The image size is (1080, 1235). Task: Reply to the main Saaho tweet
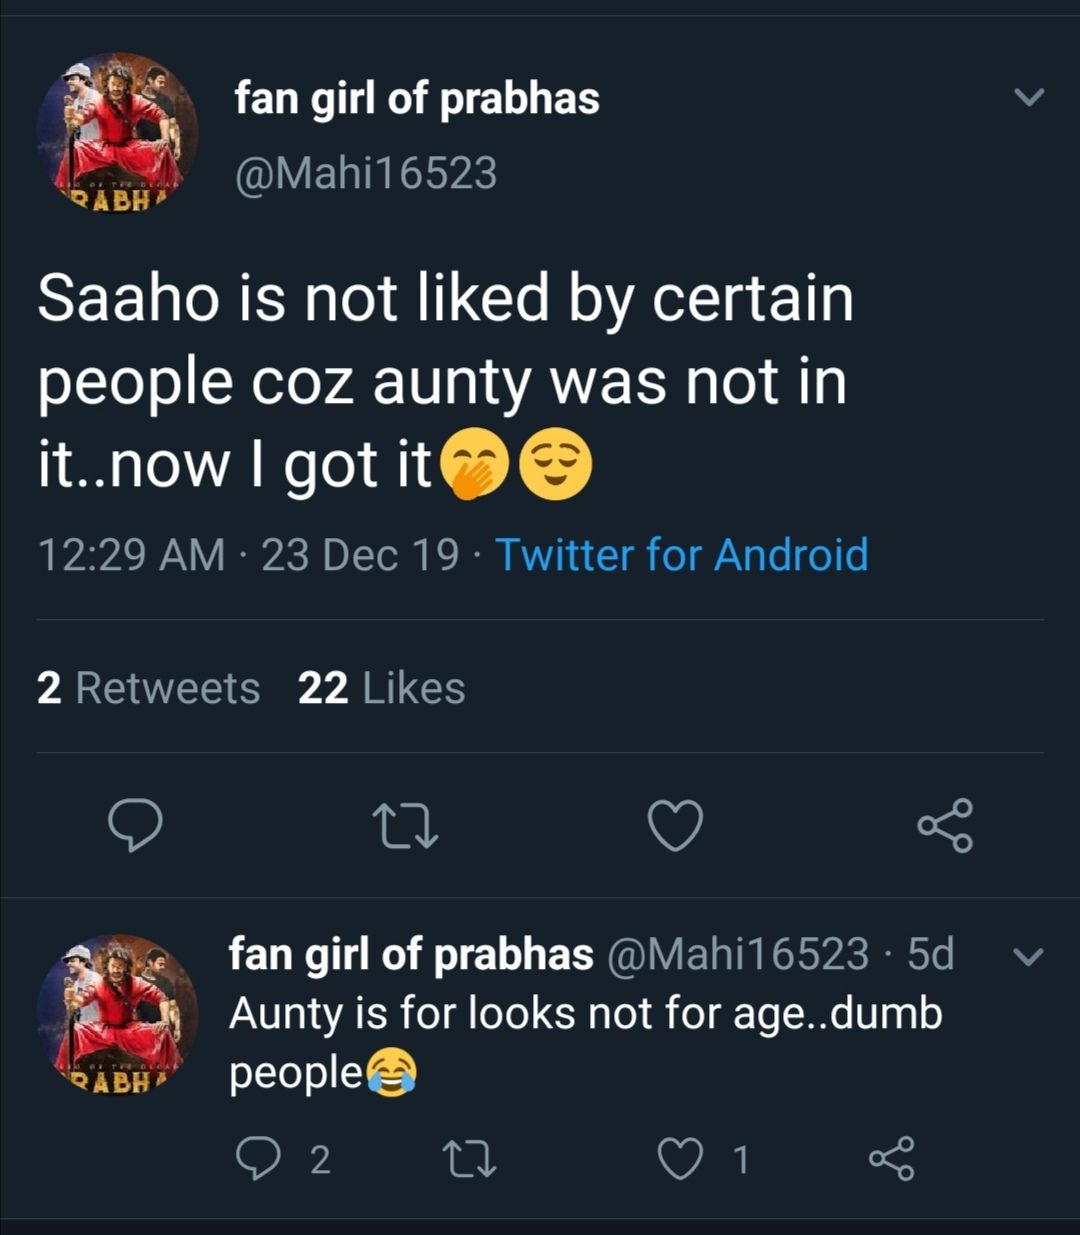click(135, 825)
